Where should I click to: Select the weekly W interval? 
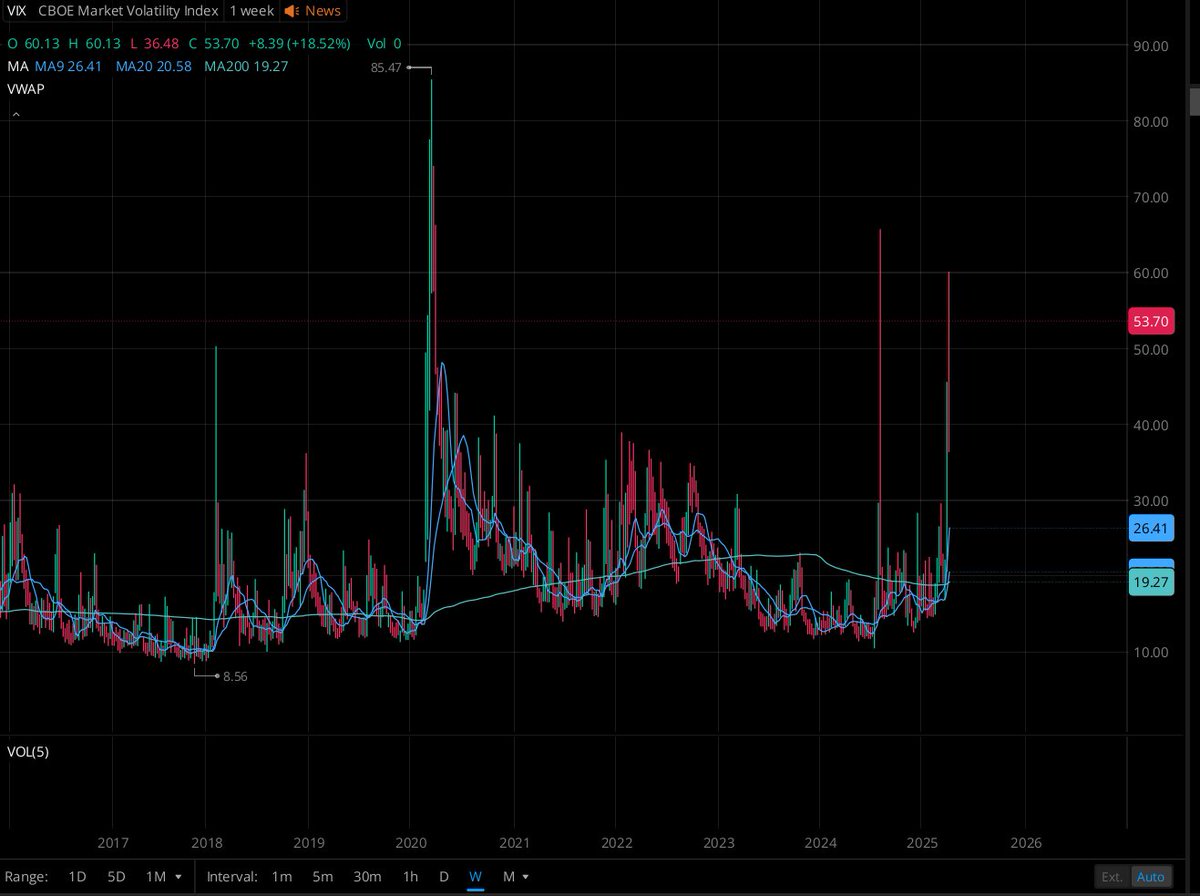(476, 877)
